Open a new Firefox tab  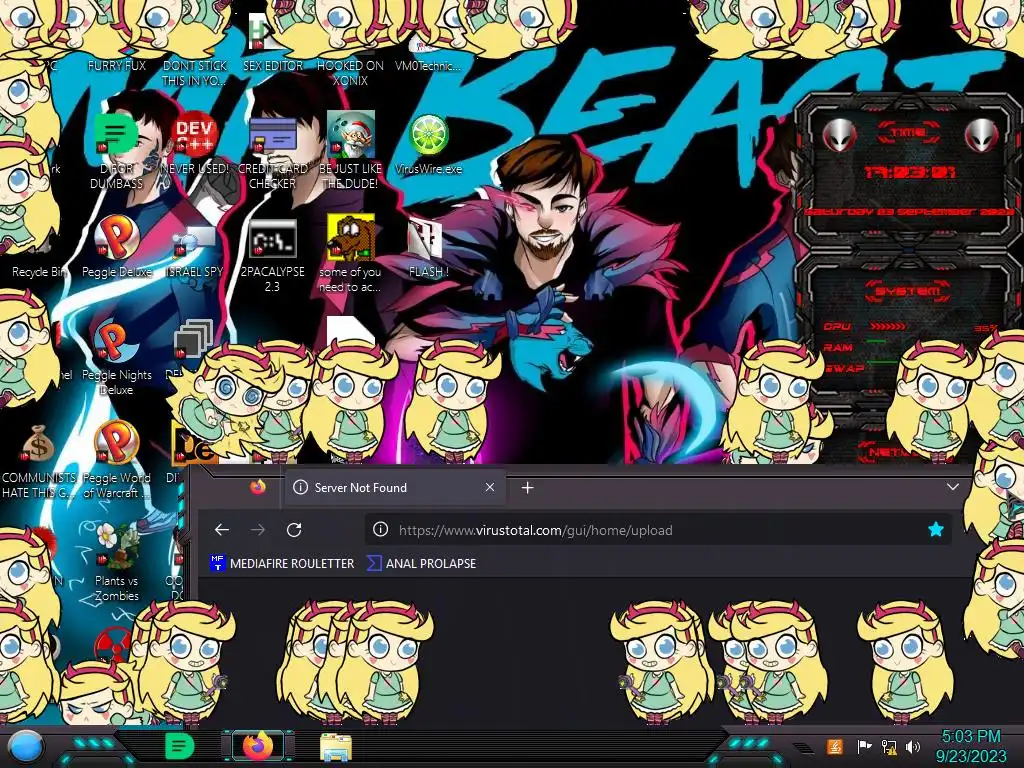click(x=528, y=487)
